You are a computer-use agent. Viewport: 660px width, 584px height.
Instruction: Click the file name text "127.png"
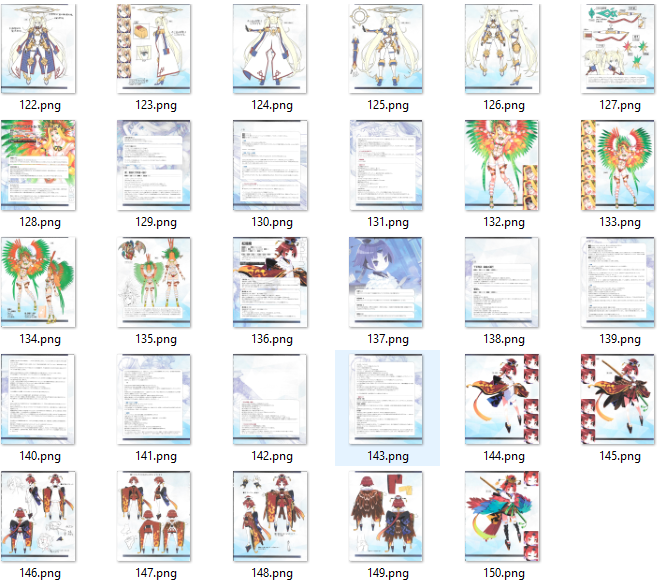click(x=620, y=105)
